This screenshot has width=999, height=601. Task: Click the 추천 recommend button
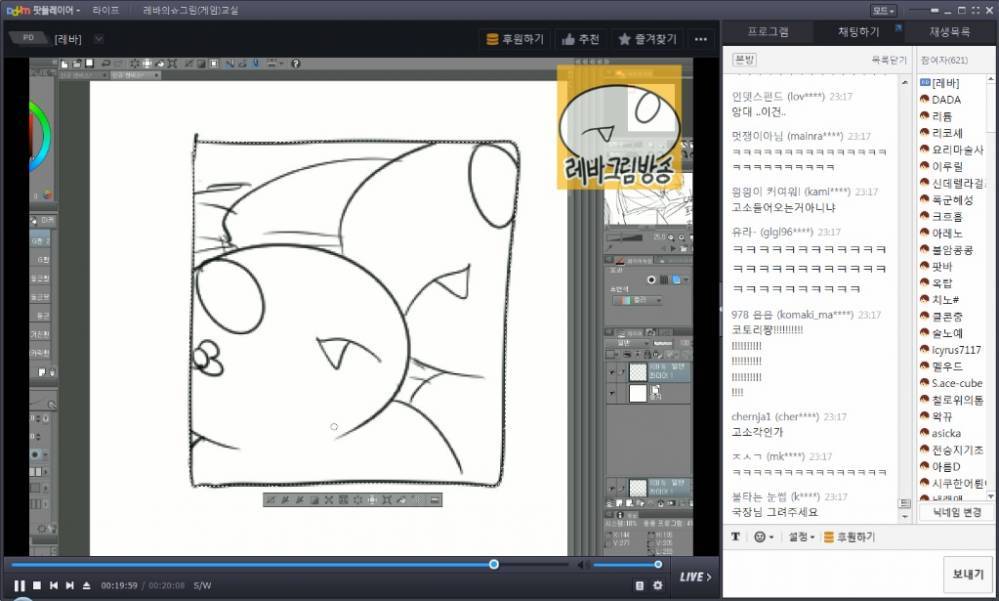[x=580, y=38]
